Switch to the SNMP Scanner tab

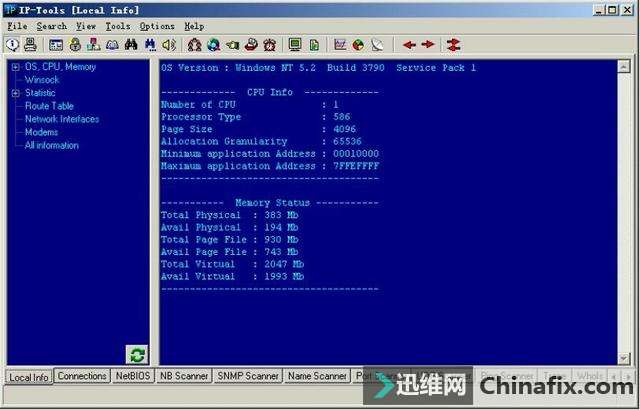[x=248, y=377]
